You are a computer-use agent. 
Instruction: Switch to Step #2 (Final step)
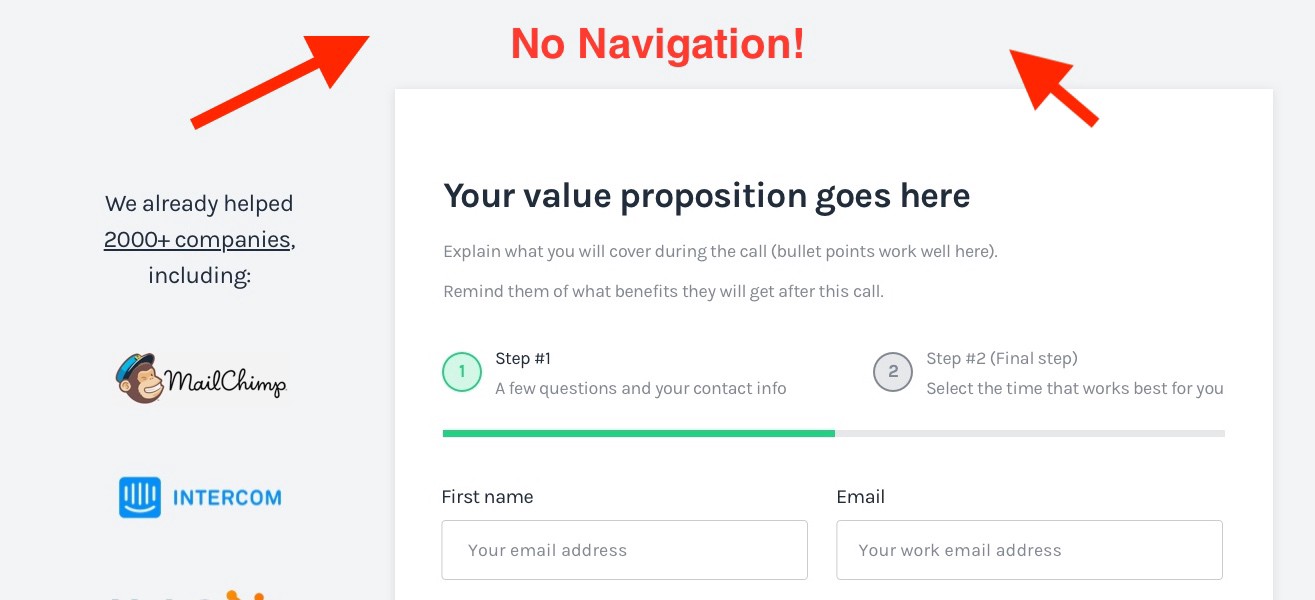pos(1001,358)
